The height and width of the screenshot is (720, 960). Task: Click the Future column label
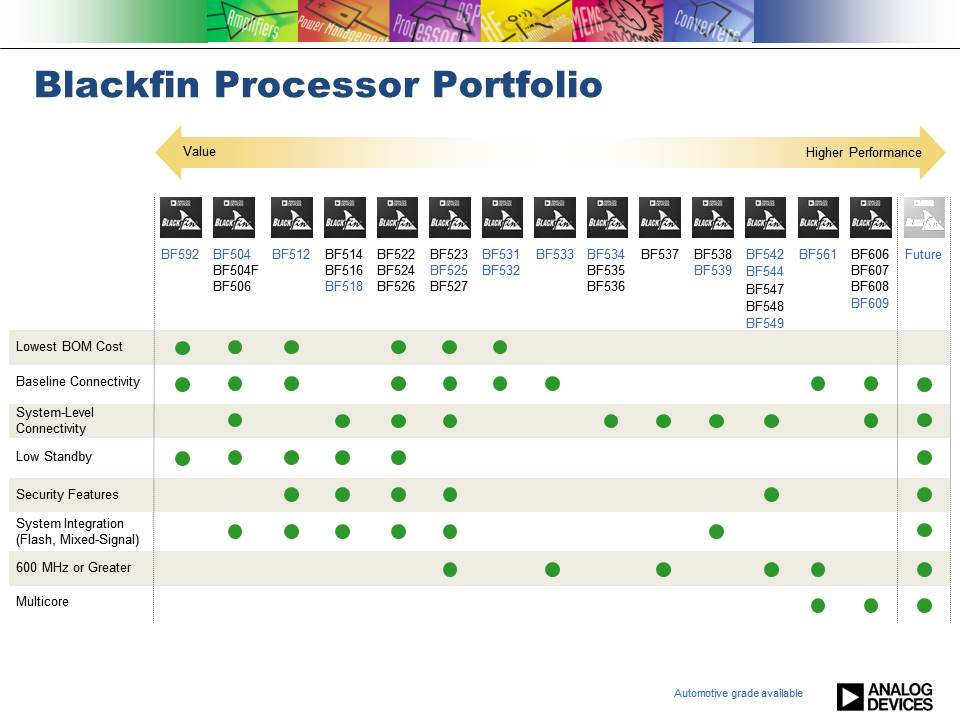click(923, 254)
